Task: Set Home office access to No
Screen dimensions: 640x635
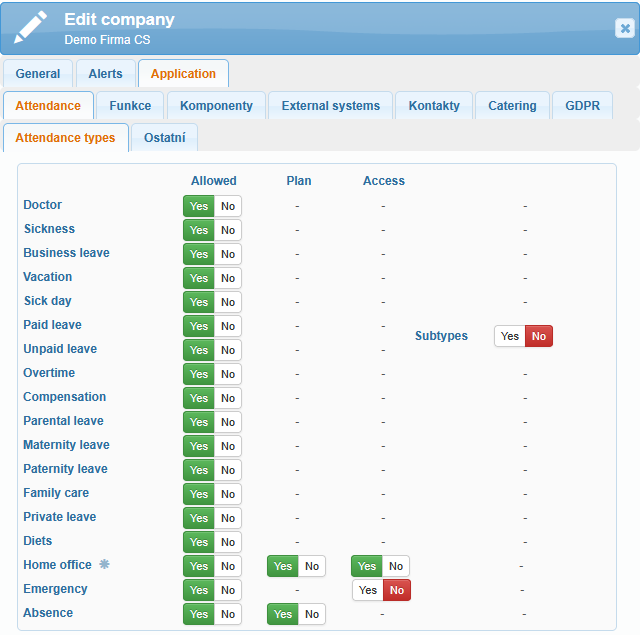Action: pyautogui.click(x=396, y=566)
